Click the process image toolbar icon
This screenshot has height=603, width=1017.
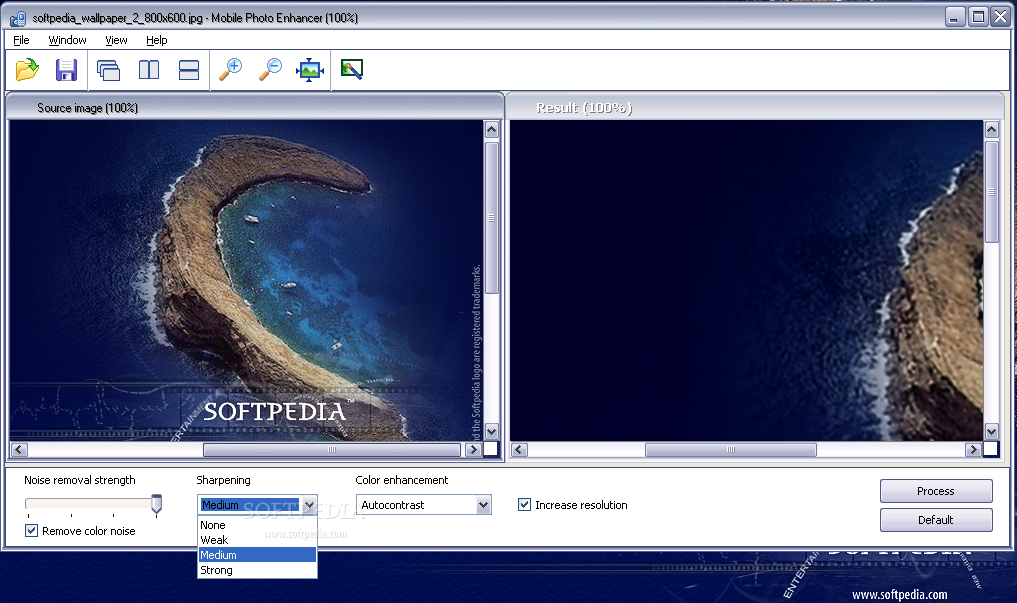coord(352,69)
